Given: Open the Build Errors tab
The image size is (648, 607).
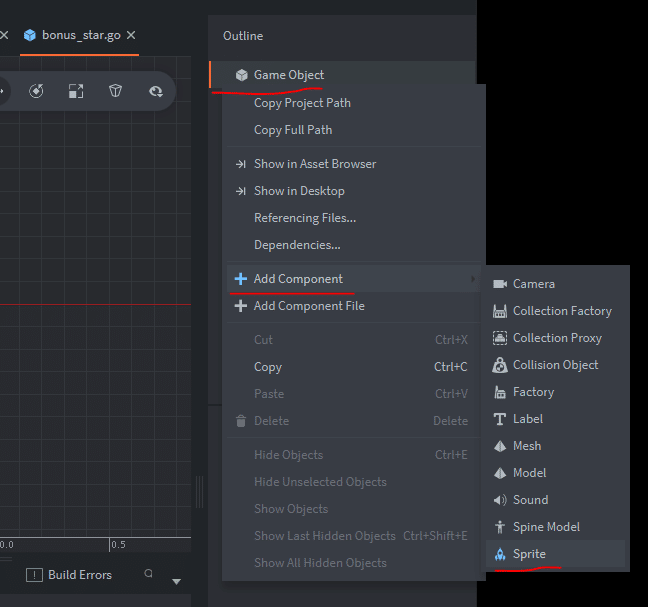Looking at the screenshot, I should point(69,575).
